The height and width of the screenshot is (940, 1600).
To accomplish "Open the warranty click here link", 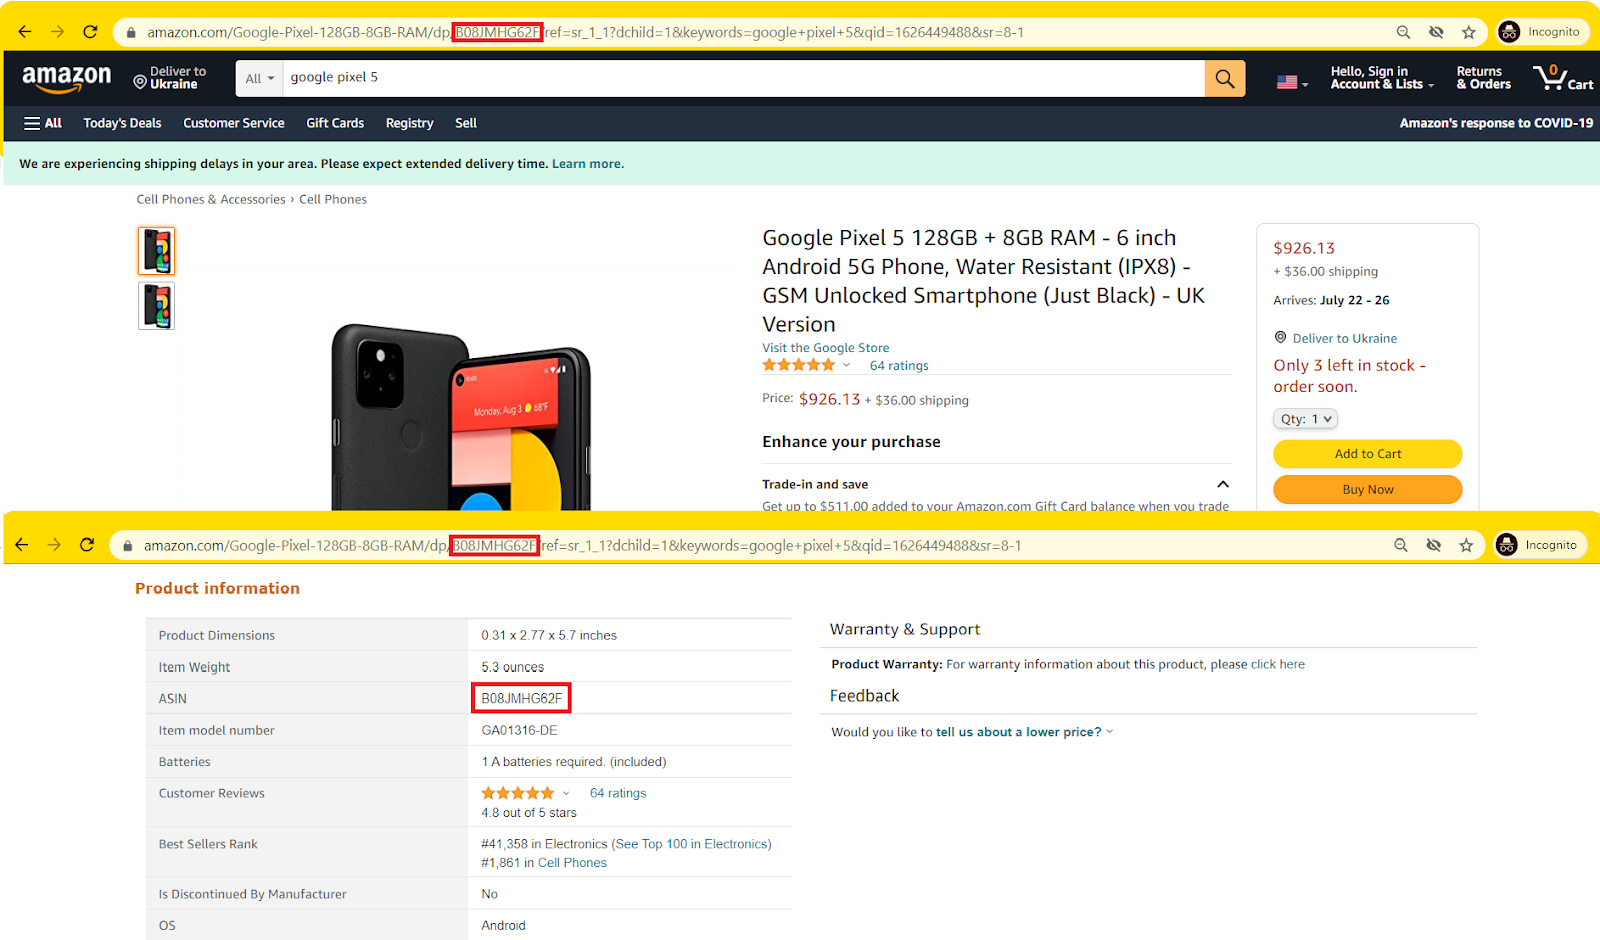I will pos(1278,664).
